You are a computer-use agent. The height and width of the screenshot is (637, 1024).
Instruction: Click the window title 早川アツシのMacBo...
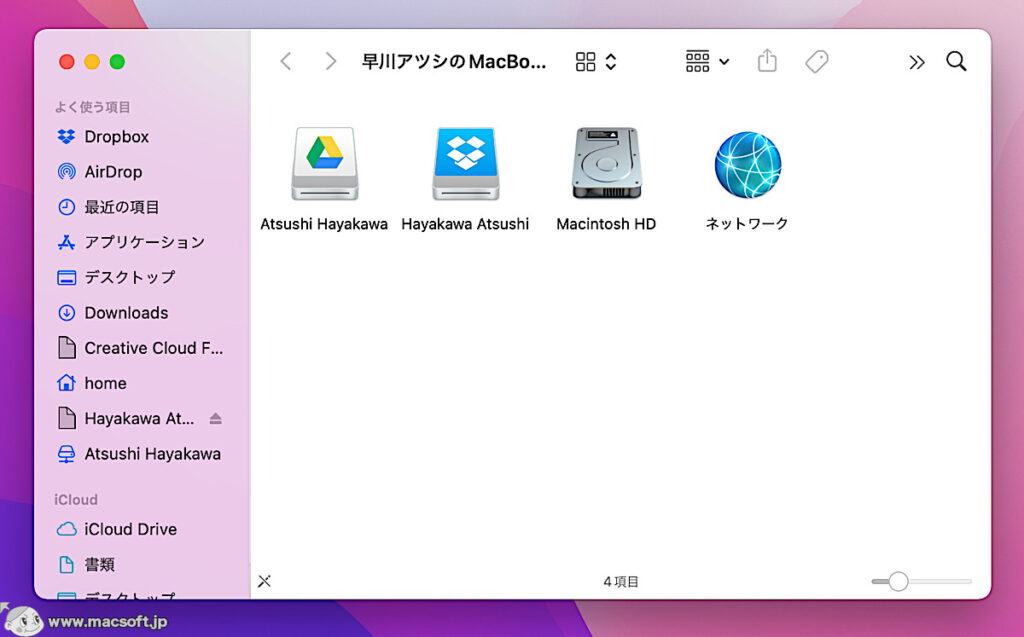(454, 61)
